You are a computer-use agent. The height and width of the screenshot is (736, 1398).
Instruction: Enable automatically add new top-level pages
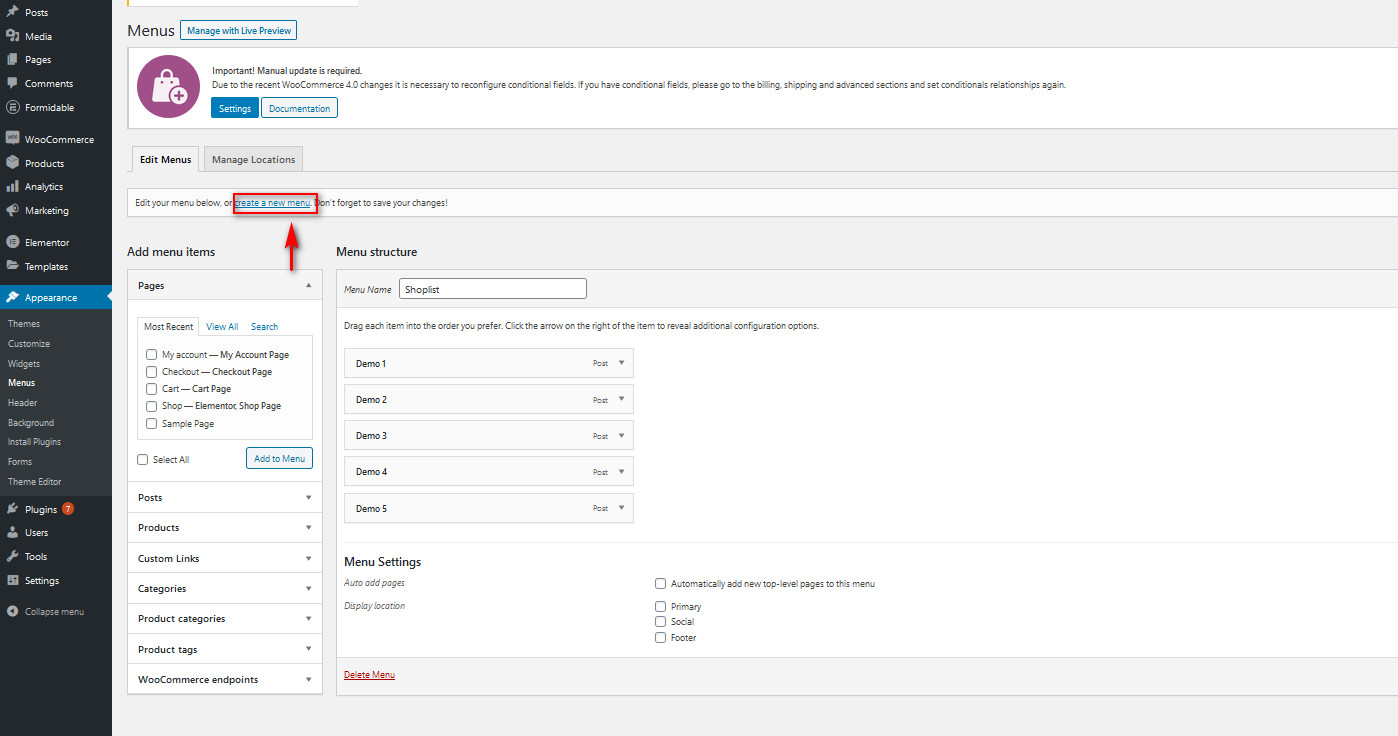660,584
